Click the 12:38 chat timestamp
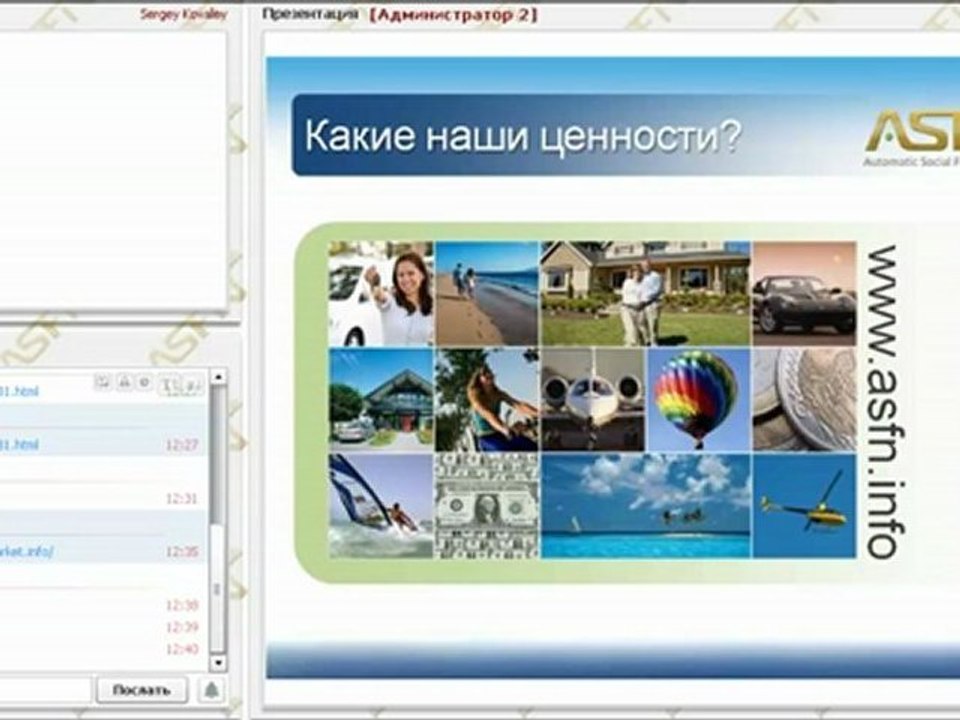This screenshot has width=960, height=720. click(182, 605)
